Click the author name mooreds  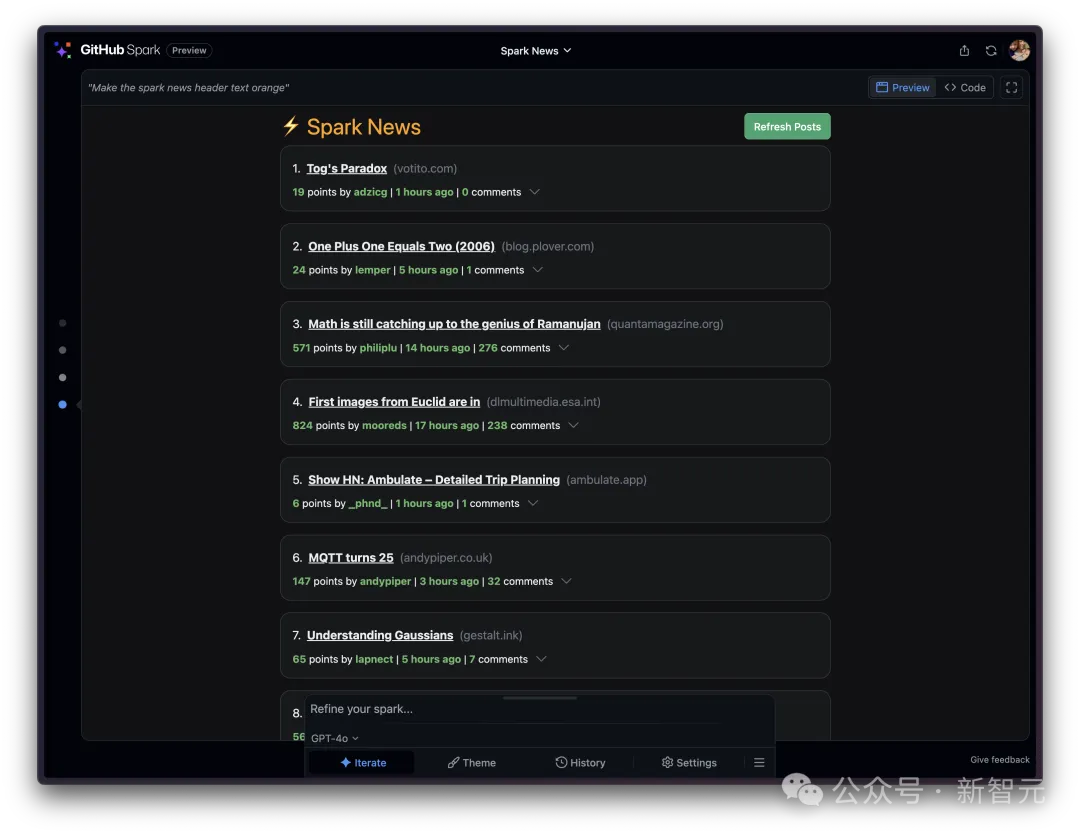tap(384, 426)
